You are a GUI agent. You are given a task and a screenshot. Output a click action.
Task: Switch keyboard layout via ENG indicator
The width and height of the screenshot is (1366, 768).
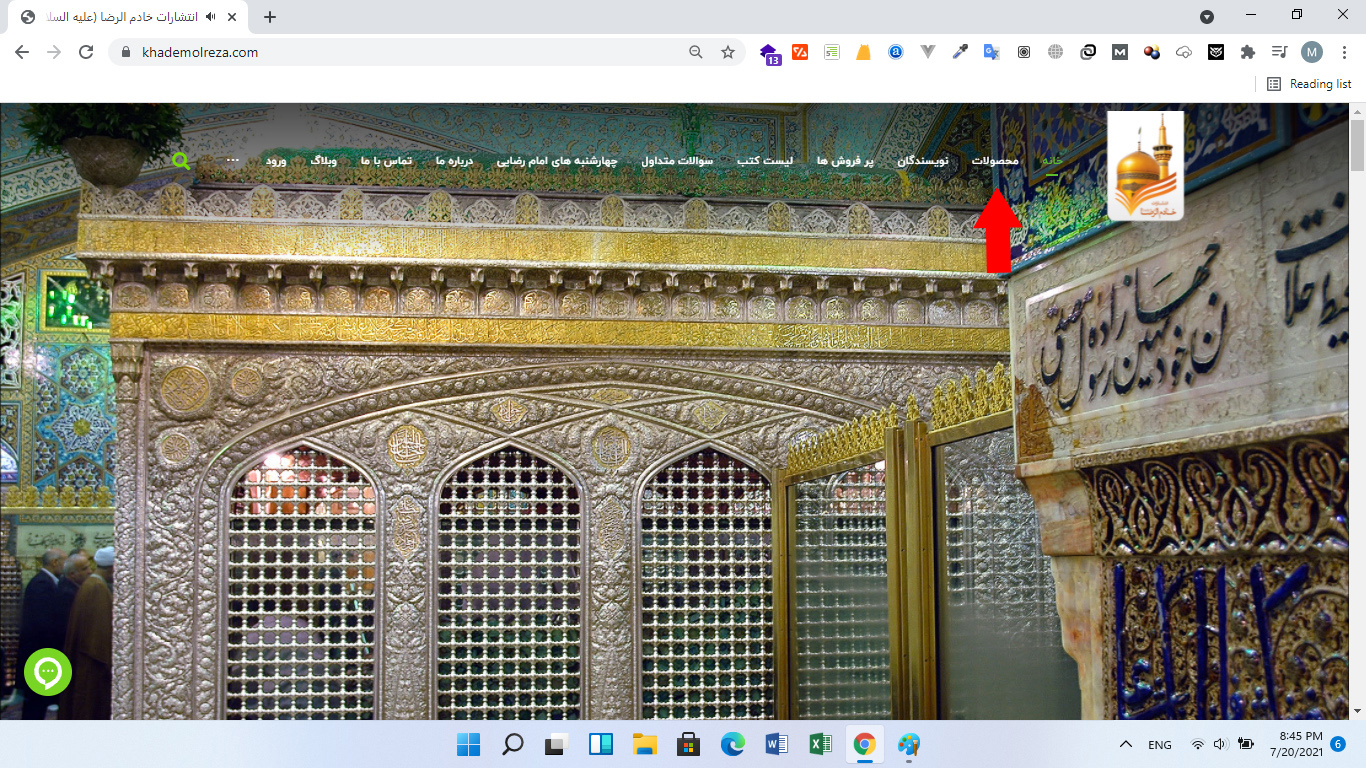(x=1159, y=744)
